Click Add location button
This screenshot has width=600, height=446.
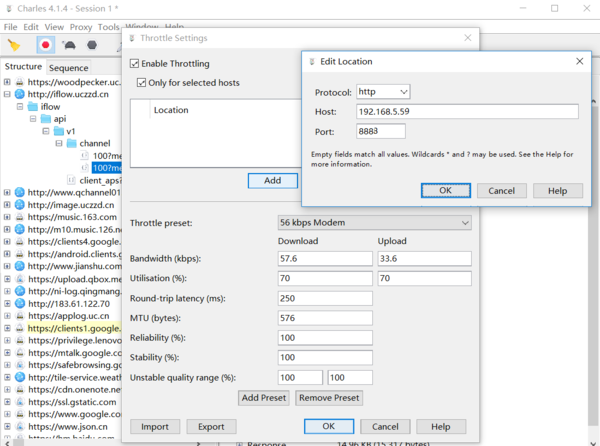272,181
